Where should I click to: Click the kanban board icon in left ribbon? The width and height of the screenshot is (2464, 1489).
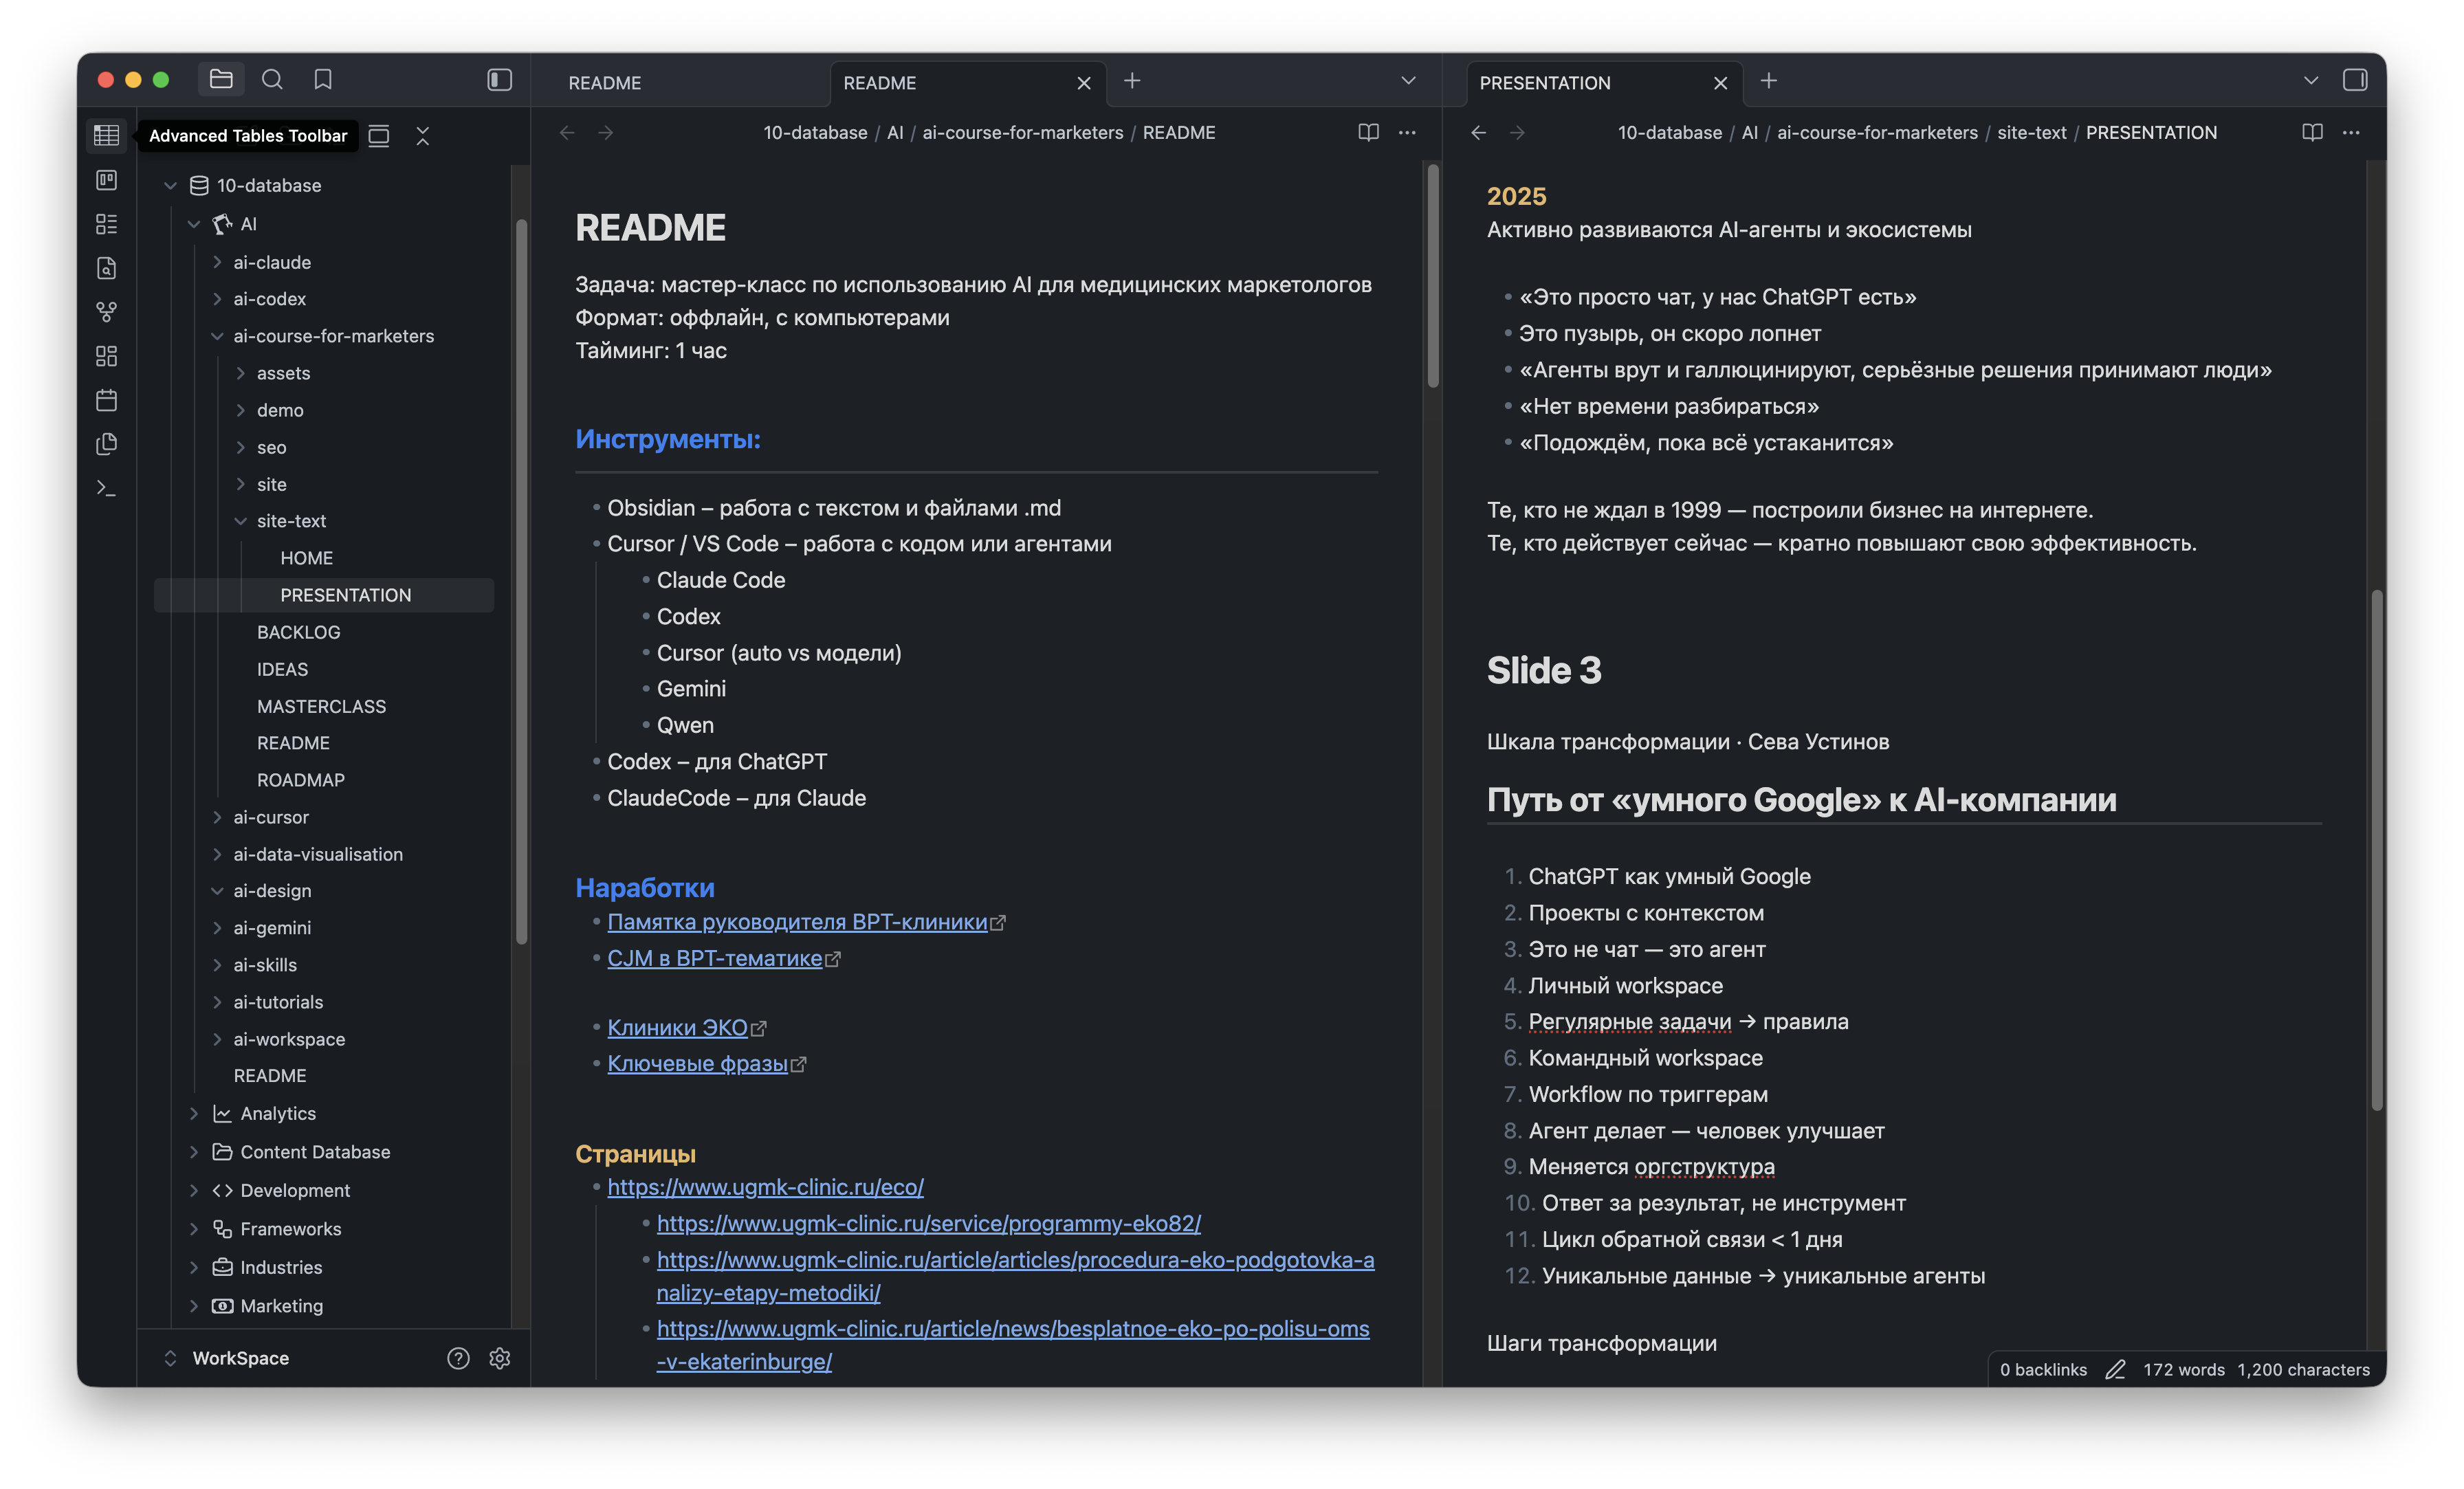[107, 180]
